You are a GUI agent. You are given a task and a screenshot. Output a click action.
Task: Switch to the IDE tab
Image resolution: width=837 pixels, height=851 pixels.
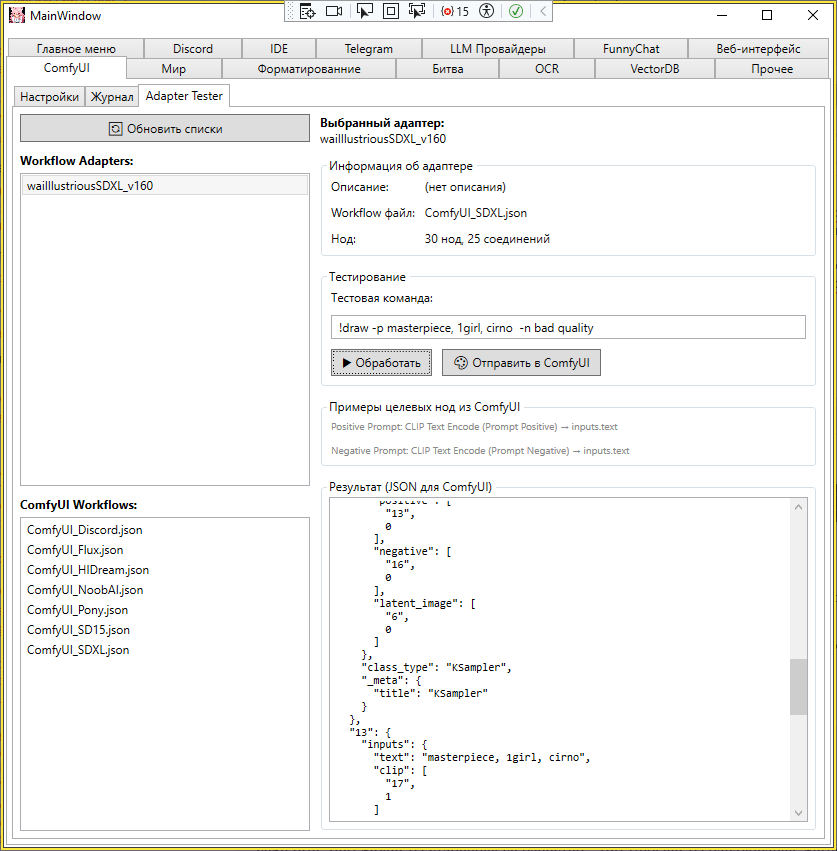tap(278, 49)
